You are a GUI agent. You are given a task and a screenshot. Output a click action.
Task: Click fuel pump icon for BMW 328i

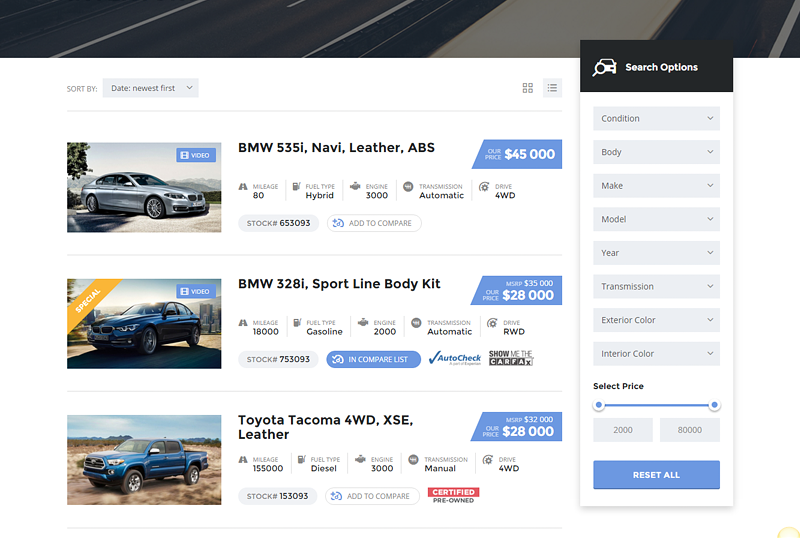coord(297,323)
